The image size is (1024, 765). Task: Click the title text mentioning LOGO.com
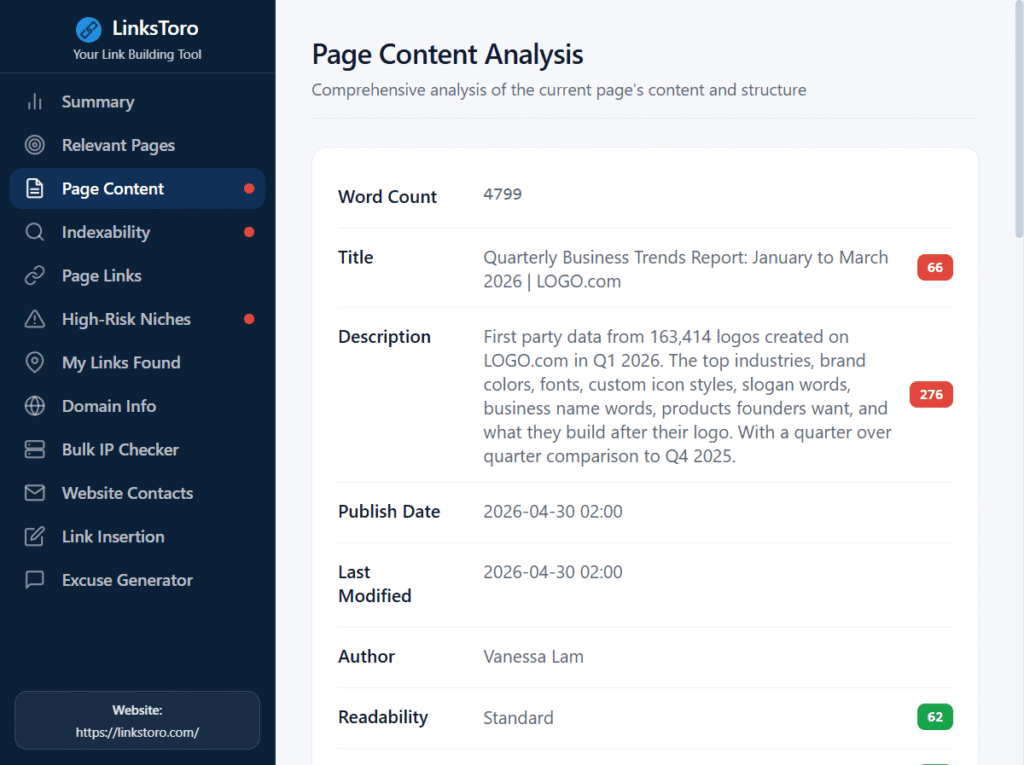(686, 269)
